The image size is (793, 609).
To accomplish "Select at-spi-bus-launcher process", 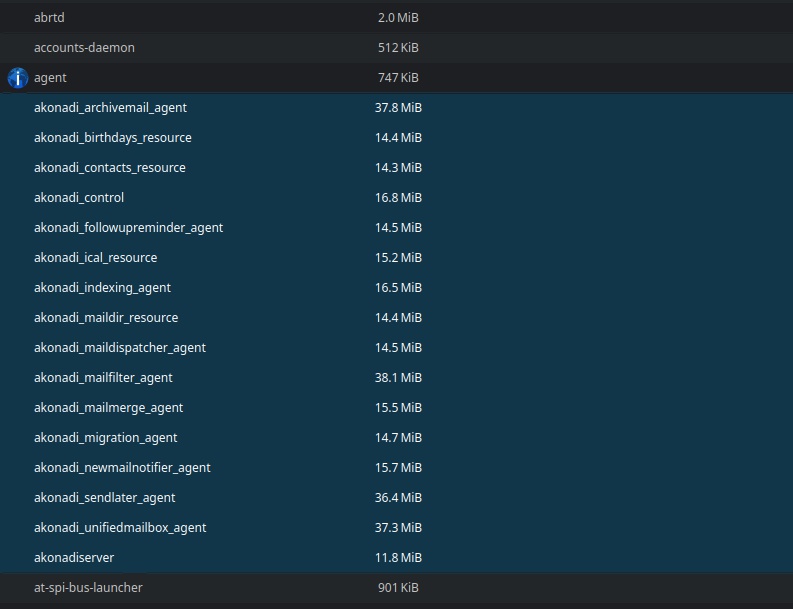I will [x=88, y=588].
